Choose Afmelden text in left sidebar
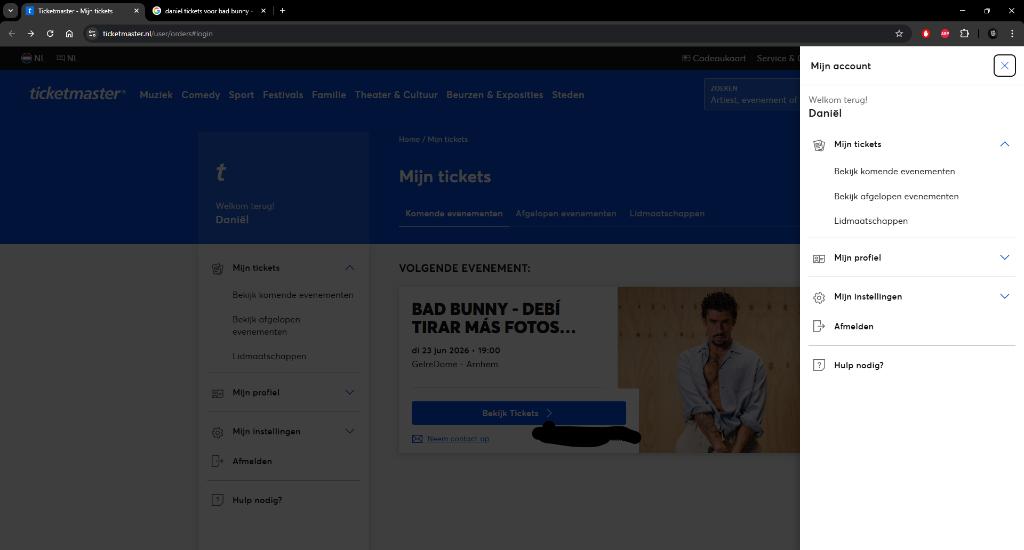Viewport: 1024px width, 550px height. [252, 461]
